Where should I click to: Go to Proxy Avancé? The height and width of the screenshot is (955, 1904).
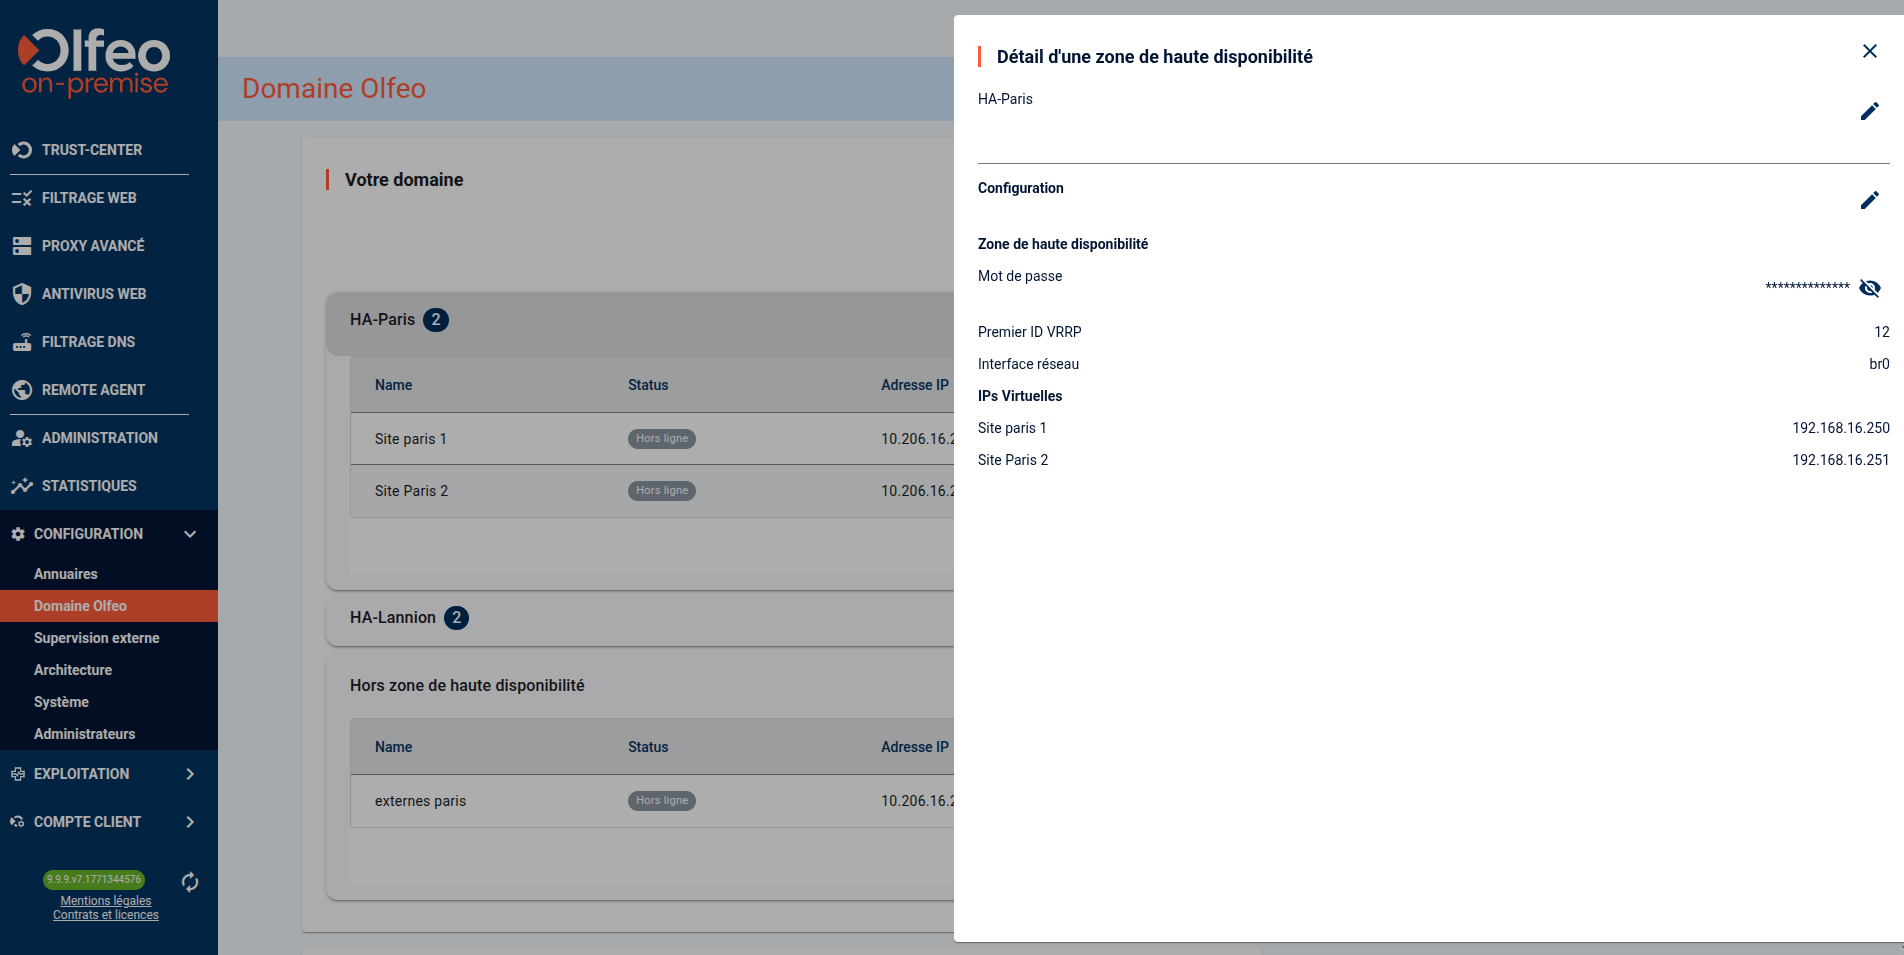pyautogui.click(x=93, y=246)
